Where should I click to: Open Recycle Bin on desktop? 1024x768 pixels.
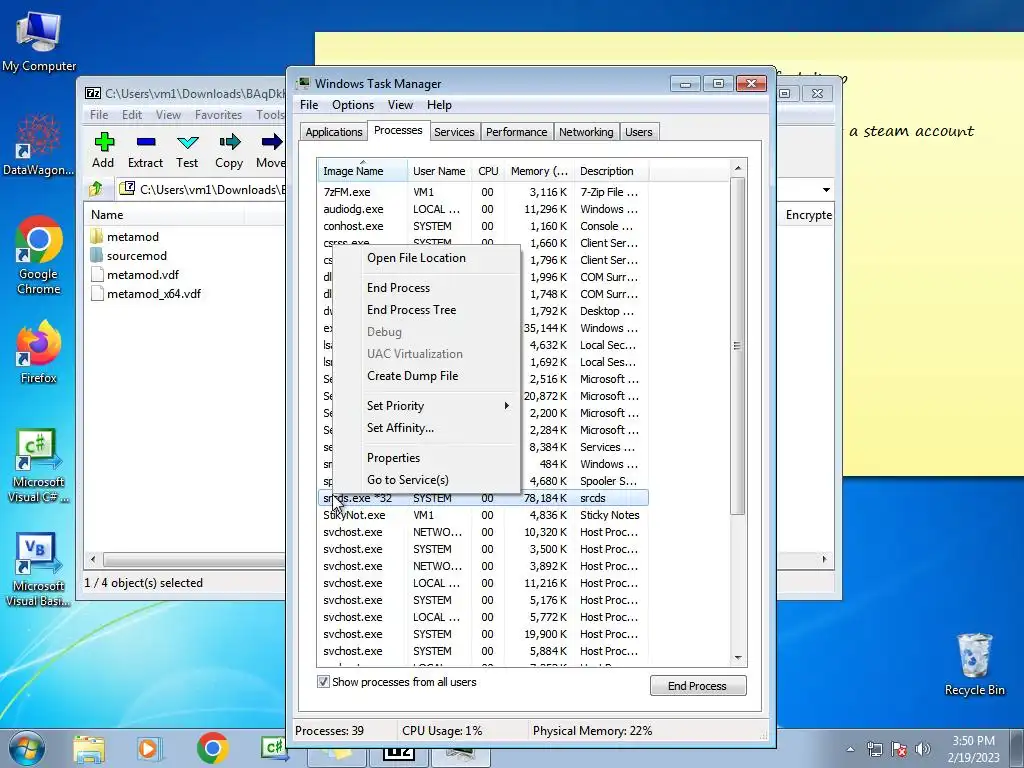974,664
